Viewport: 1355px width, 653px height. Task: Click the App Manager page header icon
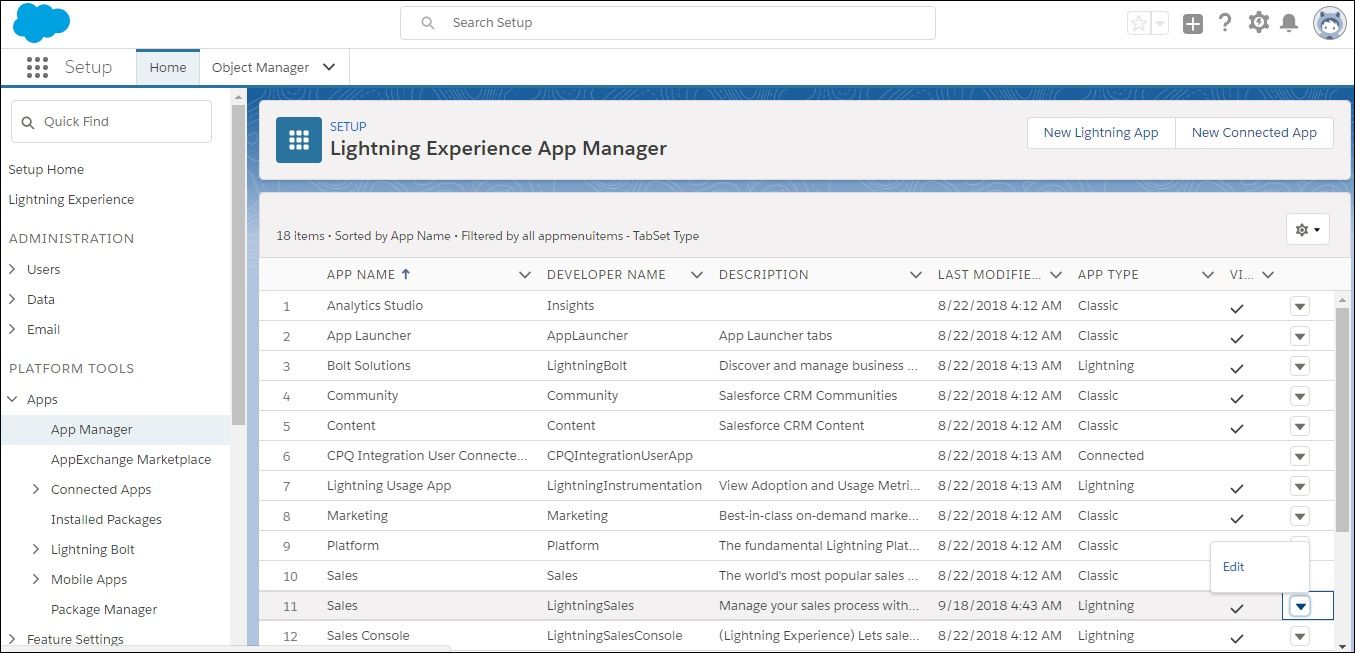click(298, 140)
